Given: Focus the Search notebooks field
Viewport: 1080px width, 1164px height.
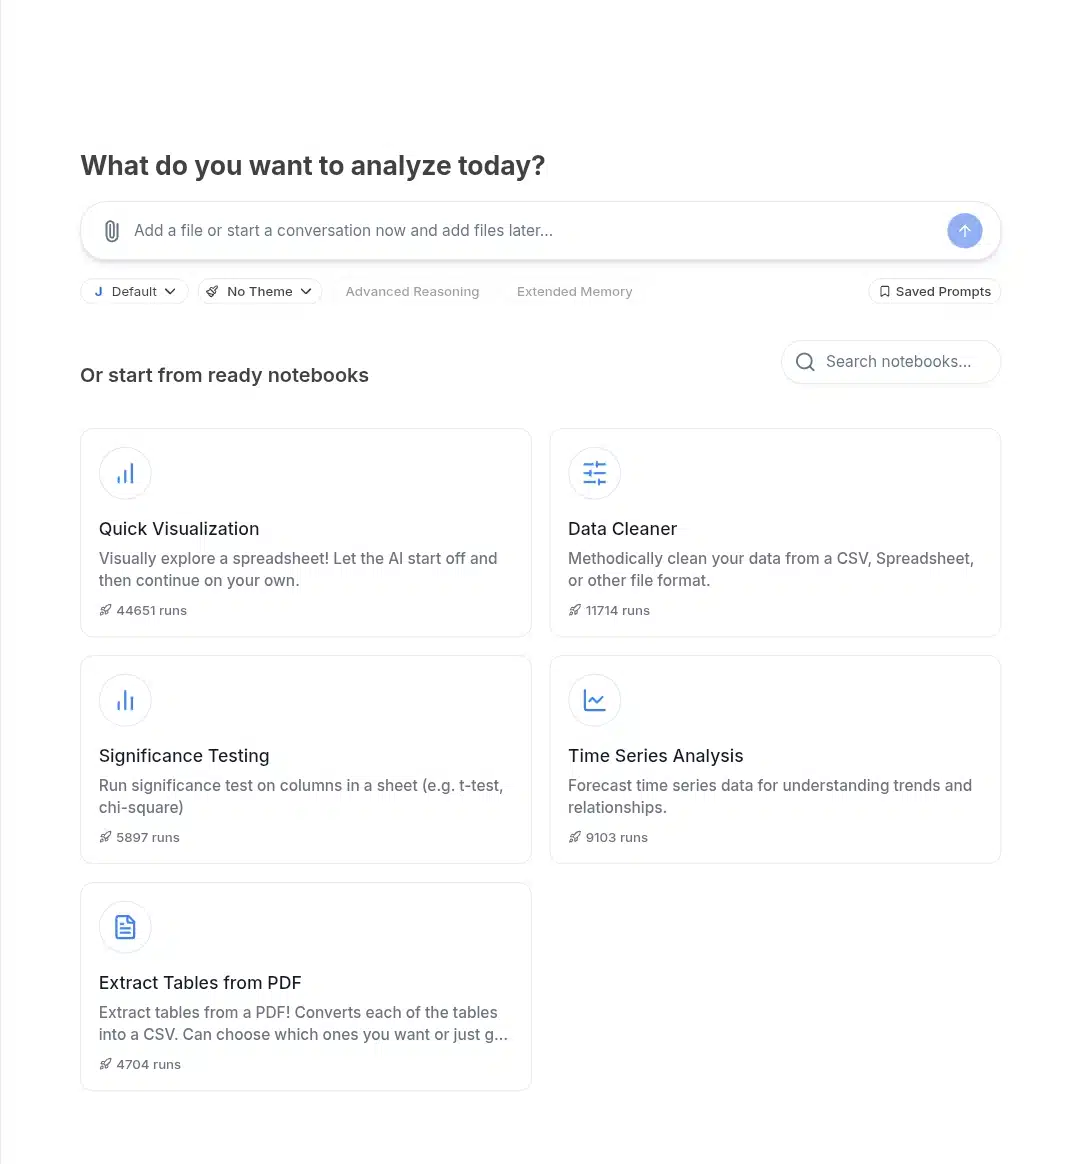Looking at the screenshot, I should coord(891,362).
